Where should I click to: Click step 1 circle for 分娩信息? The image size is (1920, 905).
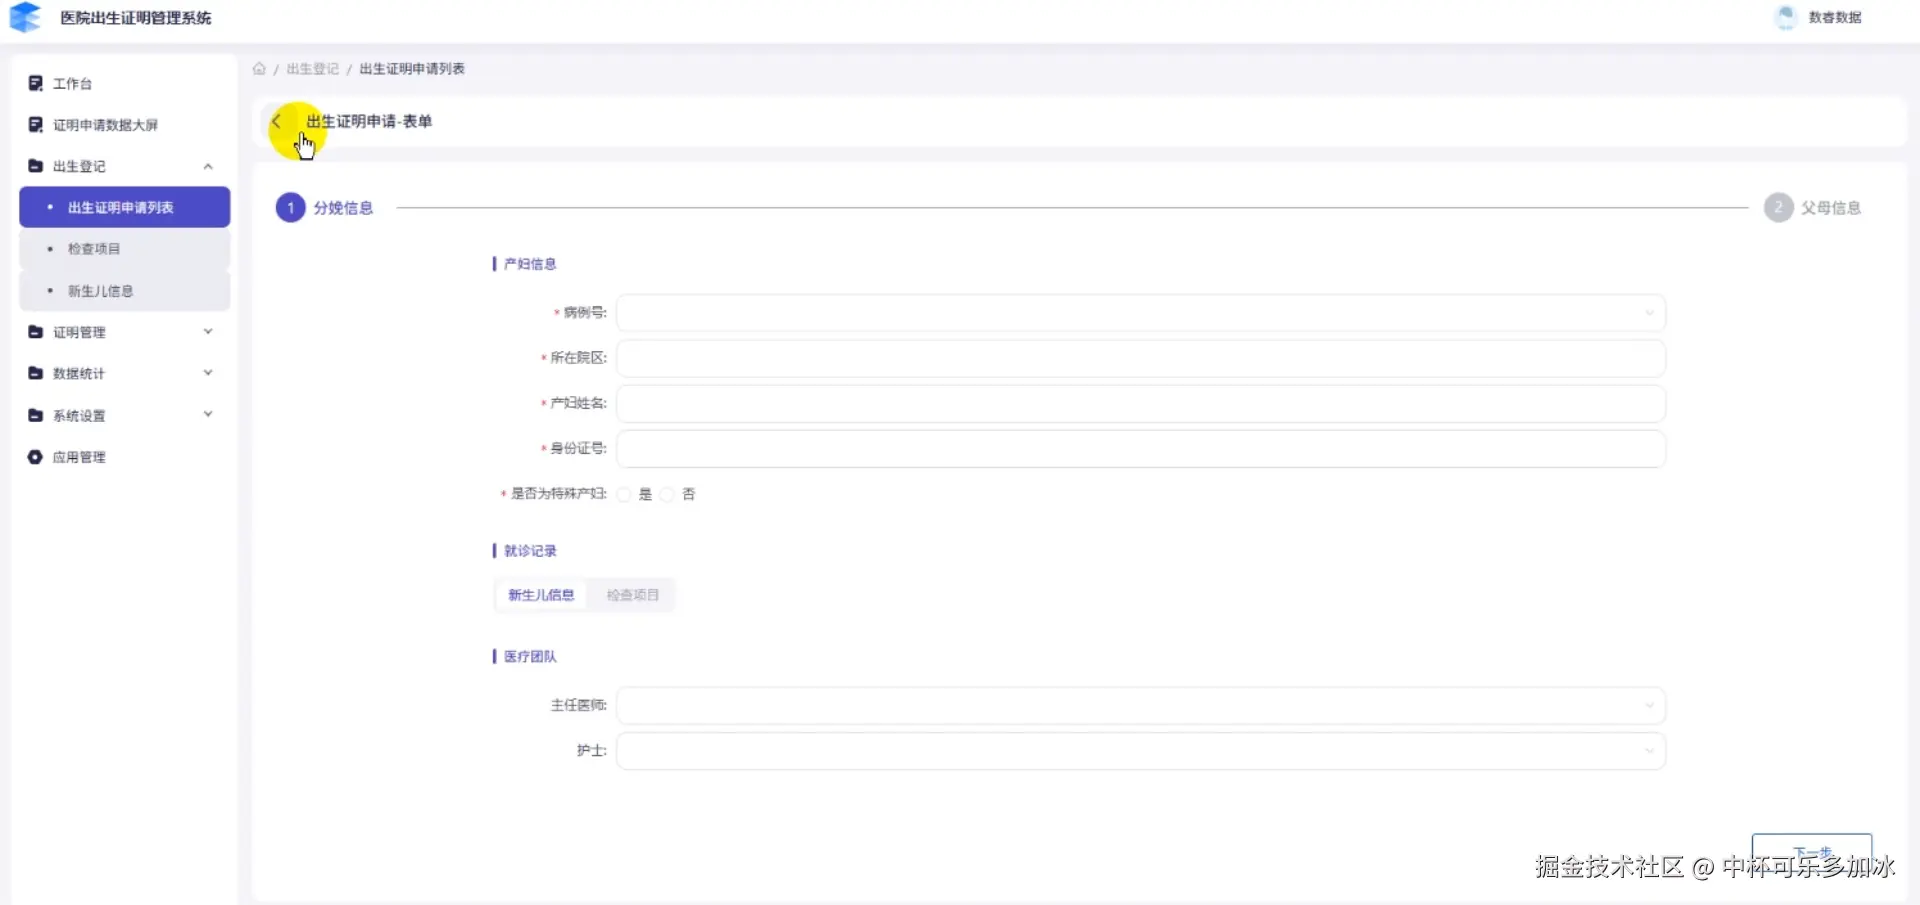click(x=290, y=208)
